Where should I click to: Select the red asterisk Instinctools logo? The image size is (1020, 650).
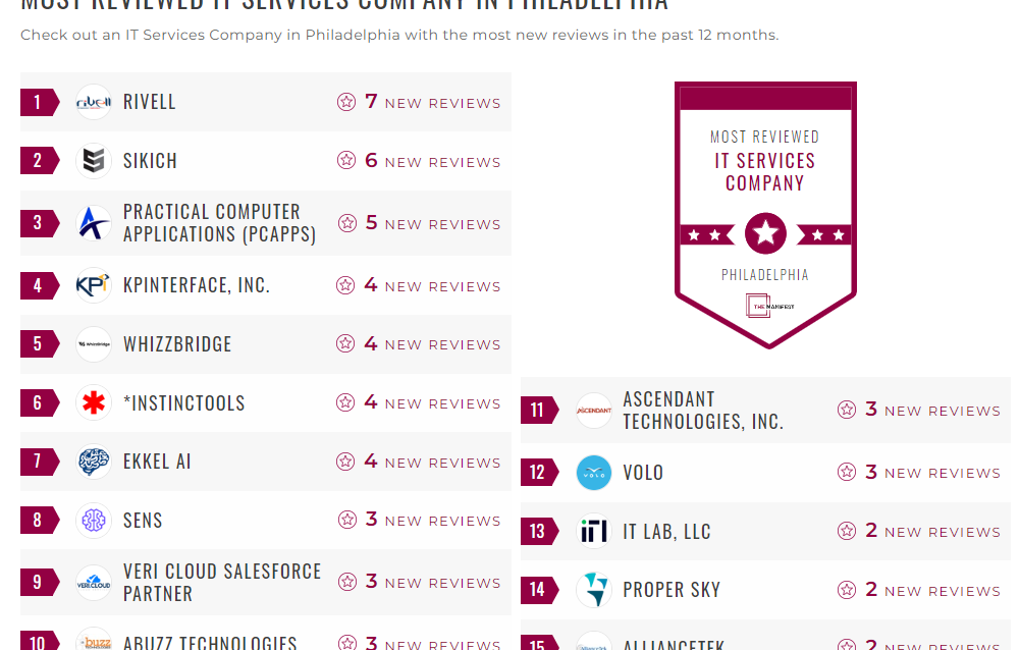point(93,403)
